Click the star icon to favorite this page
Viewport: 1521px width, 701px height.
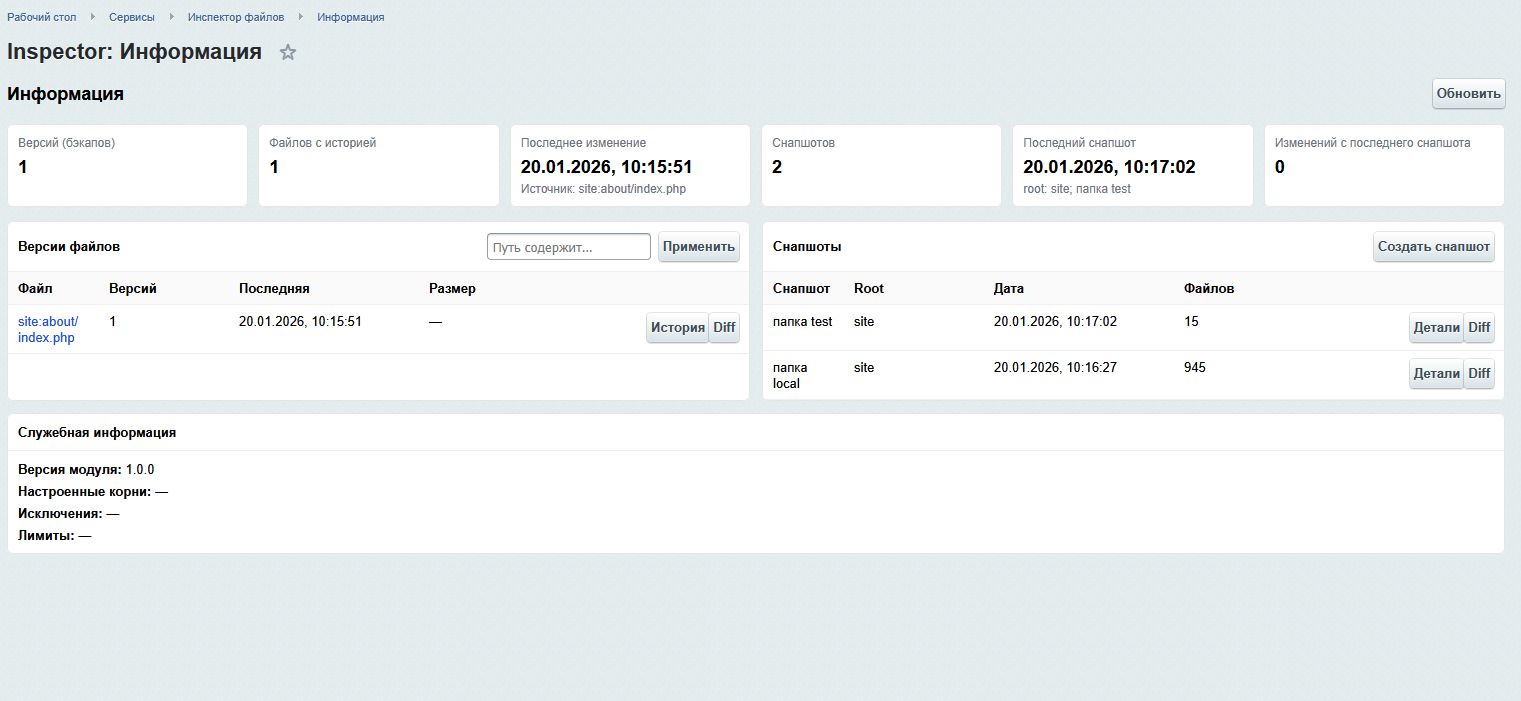pyautogui.click(x=288, y=52)
